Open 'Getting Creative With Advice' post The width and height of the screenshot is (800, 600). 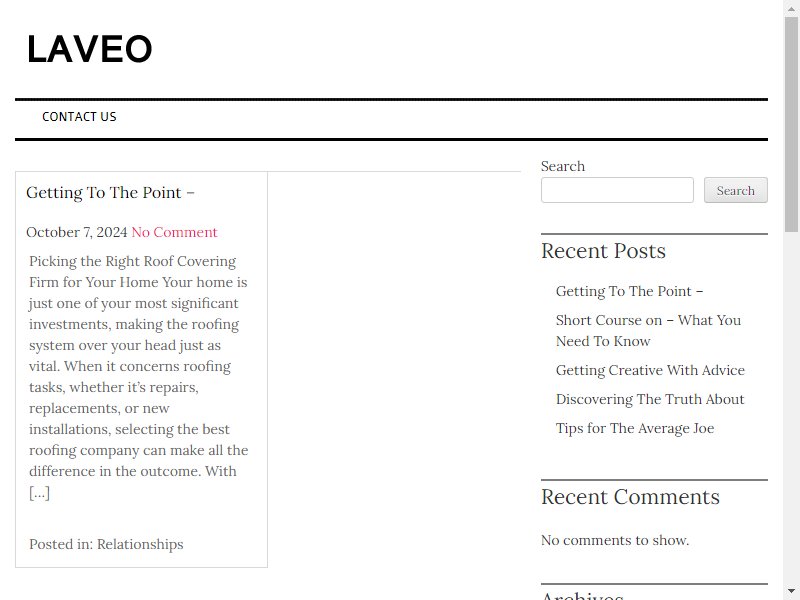coord(650,370)
